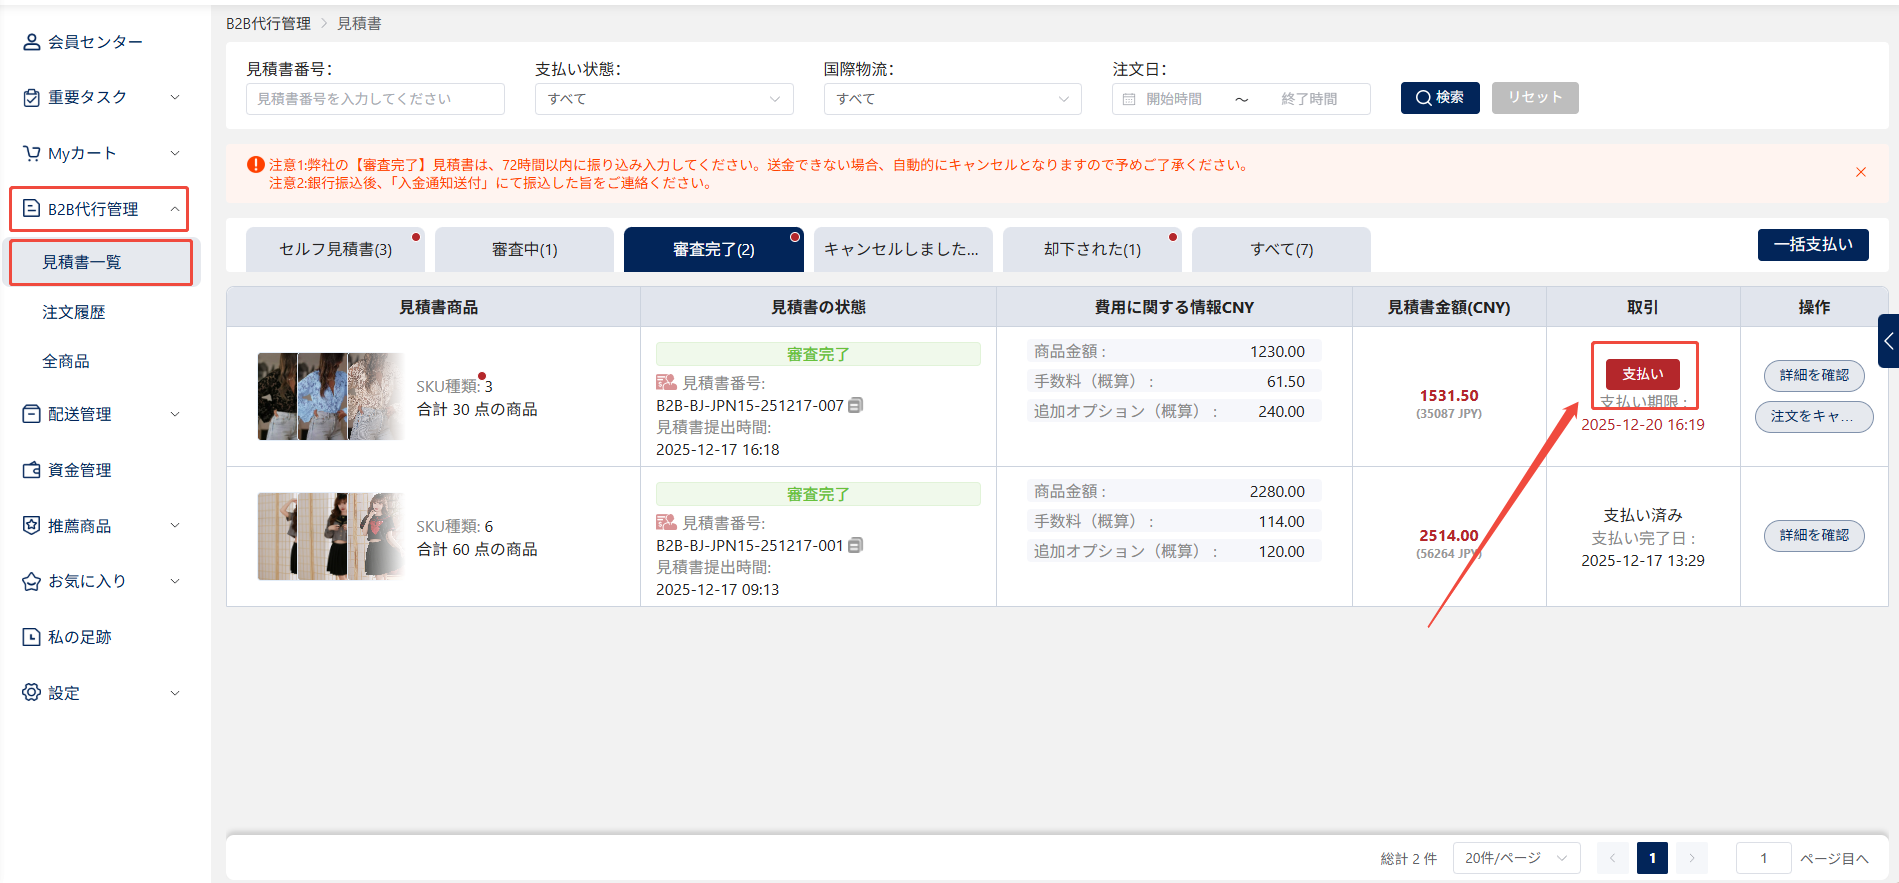Expand the 重要タスク menu chevron
The width and height of the screenshot is (1899, 883).
click(x=175, y=97)
